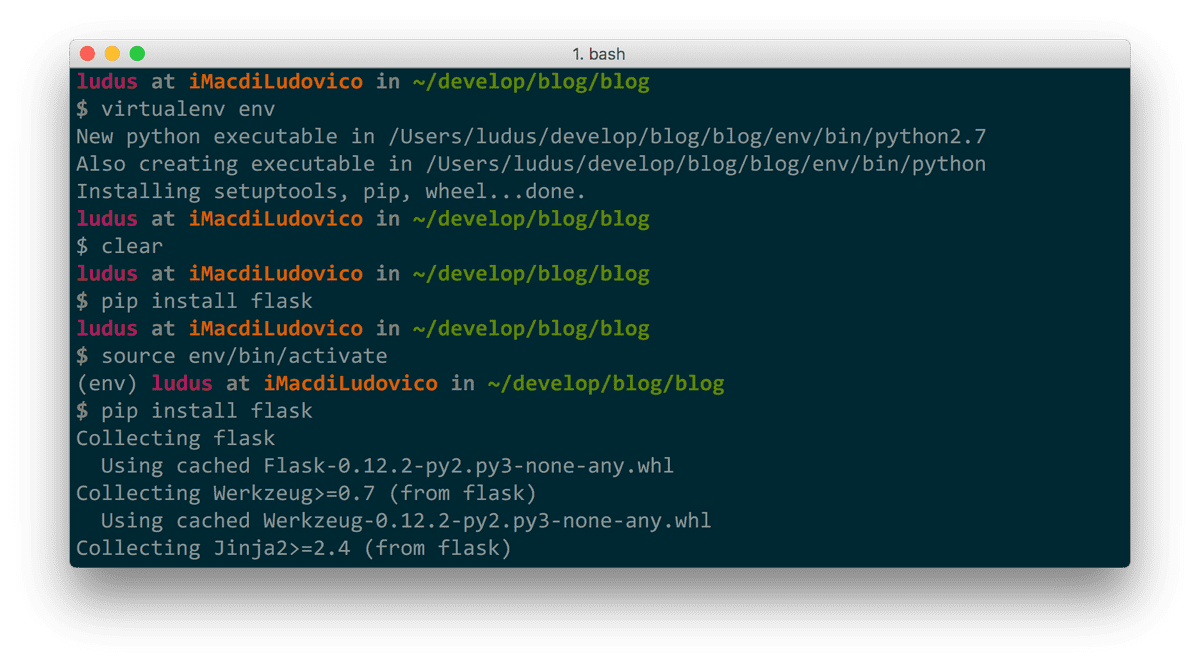Click the "Installing setuptools, pip, wheel...done." line
This screenshot has width=1200, height=667.
(330, 191)
